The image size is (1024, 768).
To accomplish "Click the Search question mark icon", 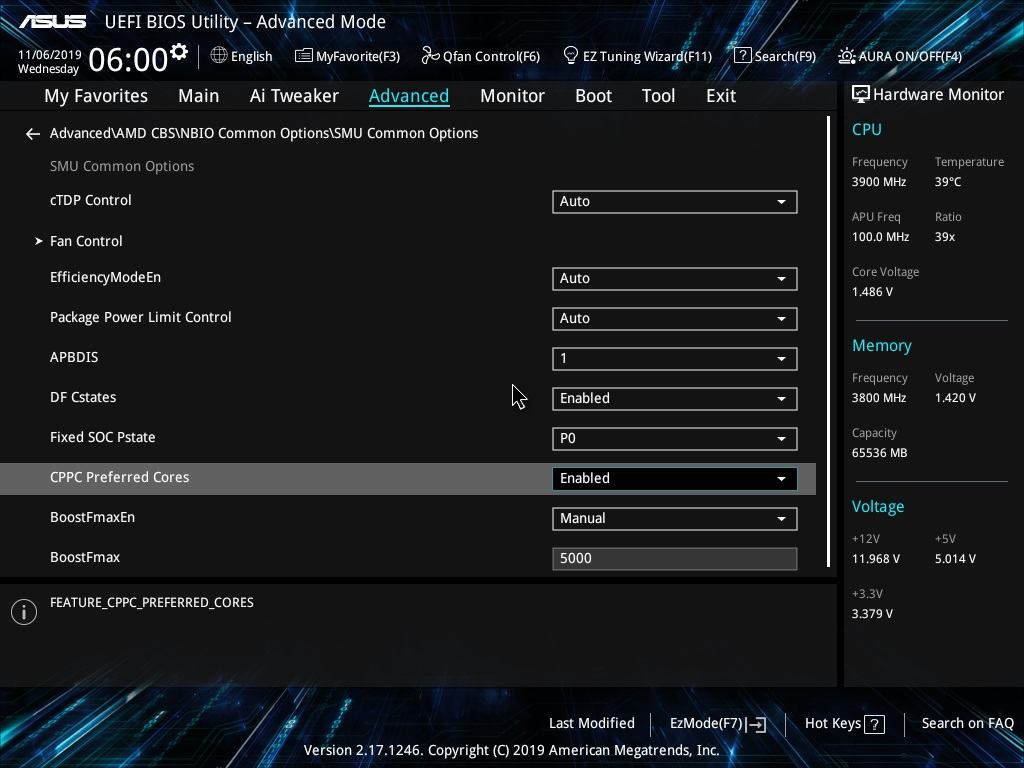I will click(x=743, y=56).
